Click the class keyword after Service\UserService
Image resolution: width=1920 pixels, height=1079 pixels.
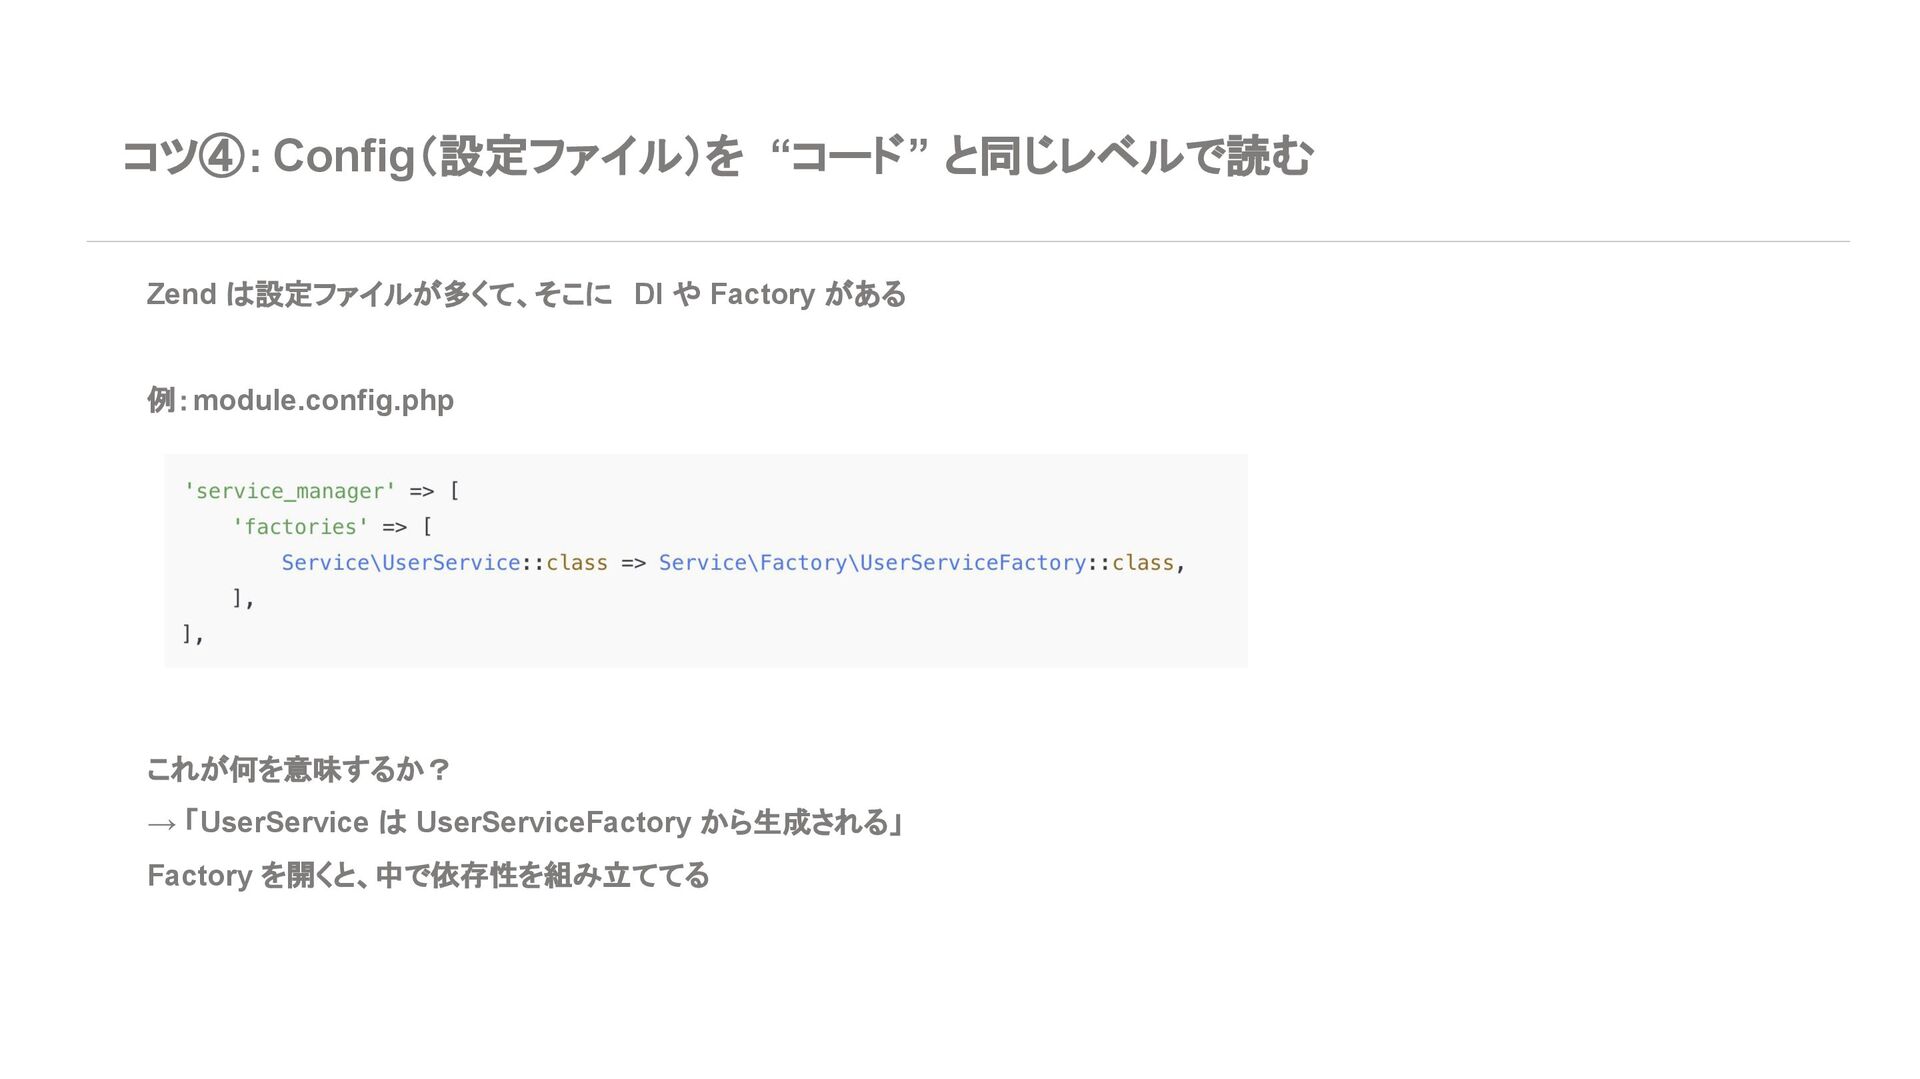point(577,563)
